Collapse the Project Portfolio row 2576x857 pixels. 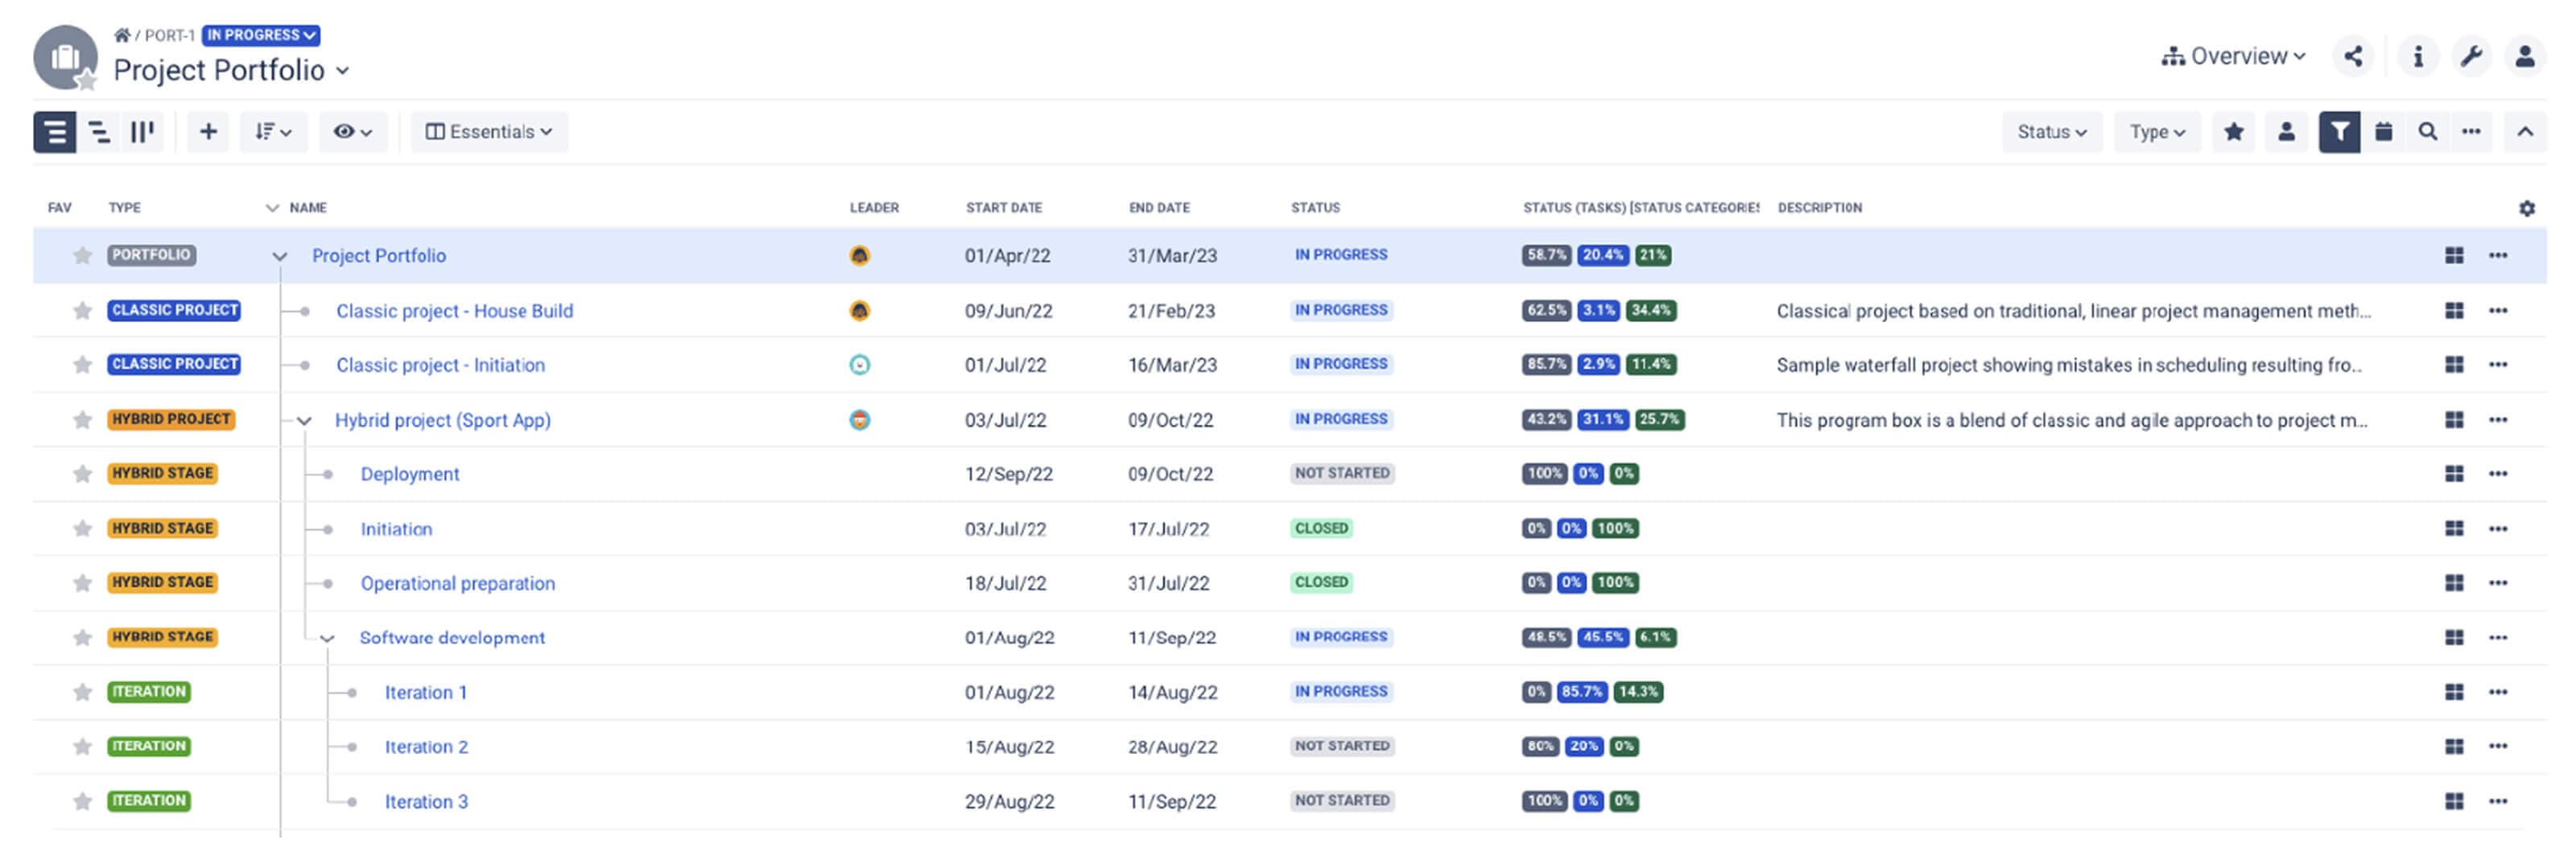coord(280,256)
